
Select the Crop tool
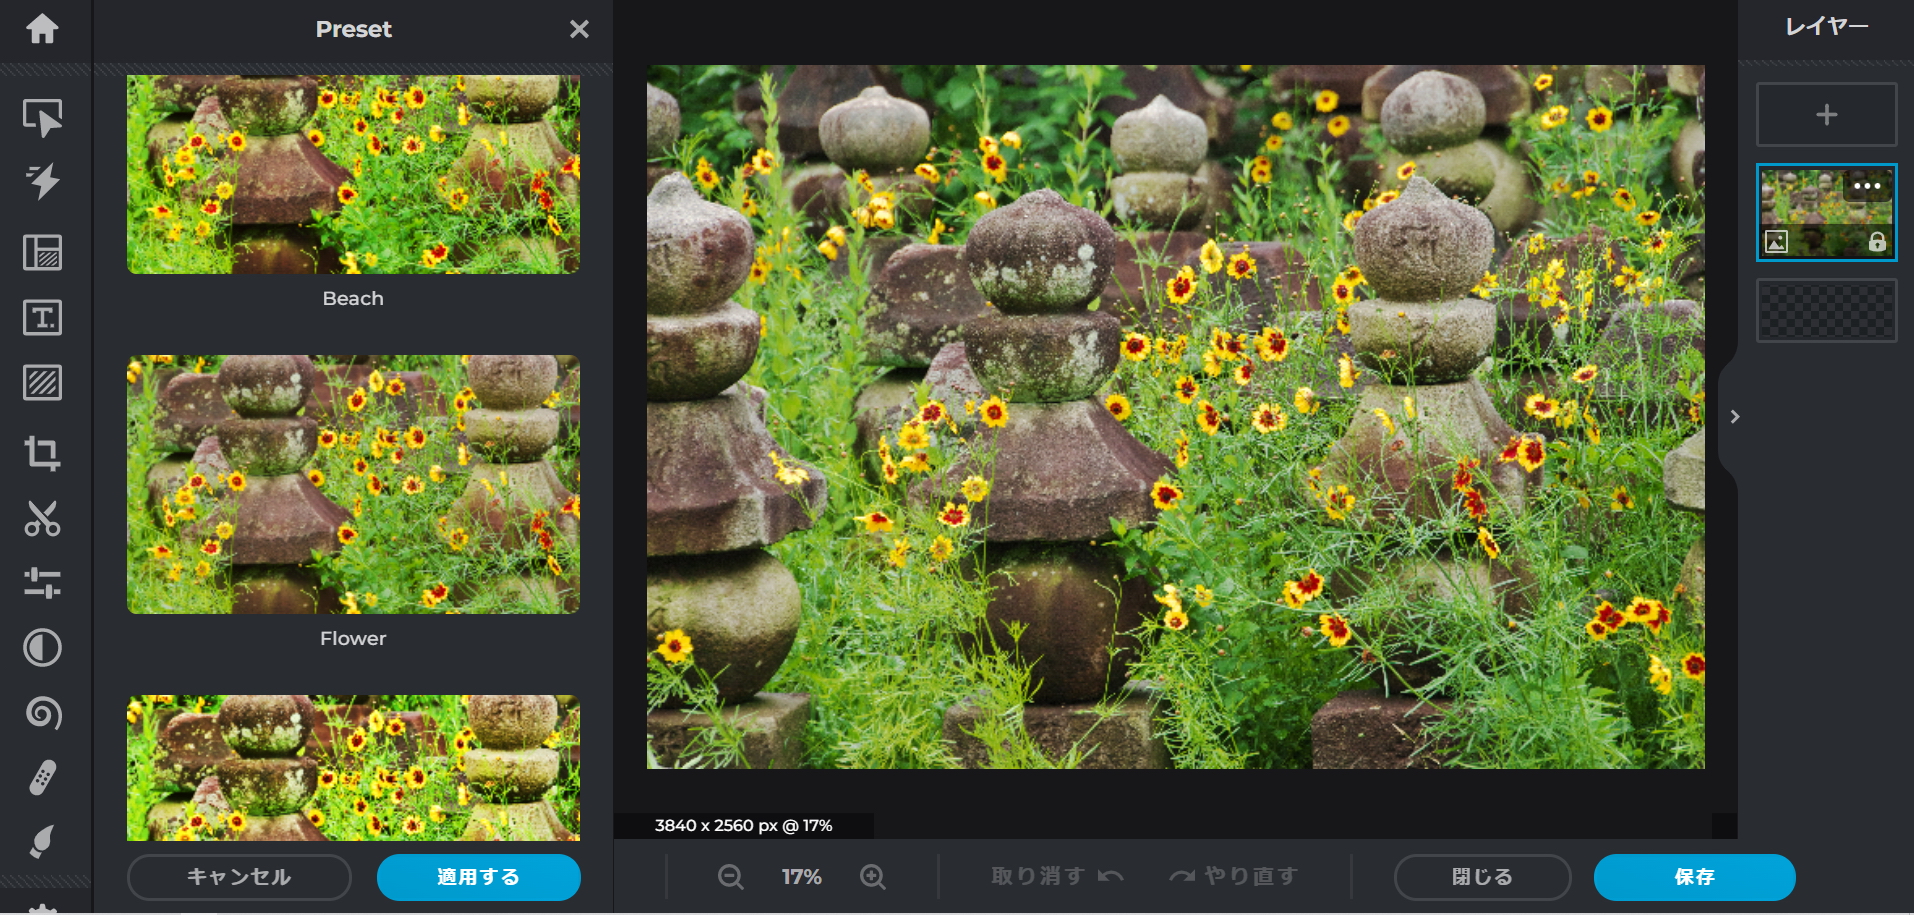(x=42, y=453)
